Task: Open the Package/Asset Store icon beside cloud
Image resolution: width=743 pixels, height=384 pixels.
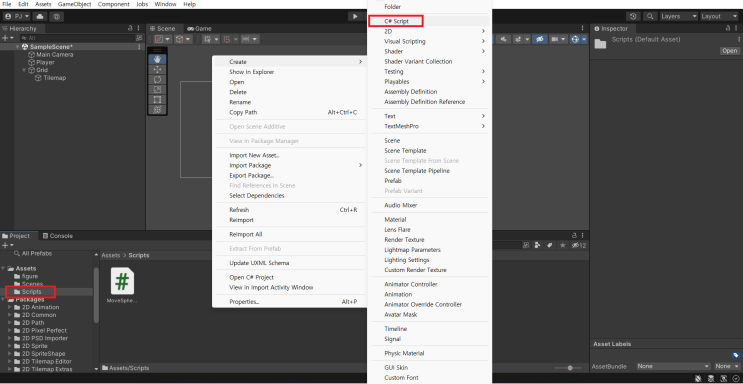Action: click(x=57, y=16)
